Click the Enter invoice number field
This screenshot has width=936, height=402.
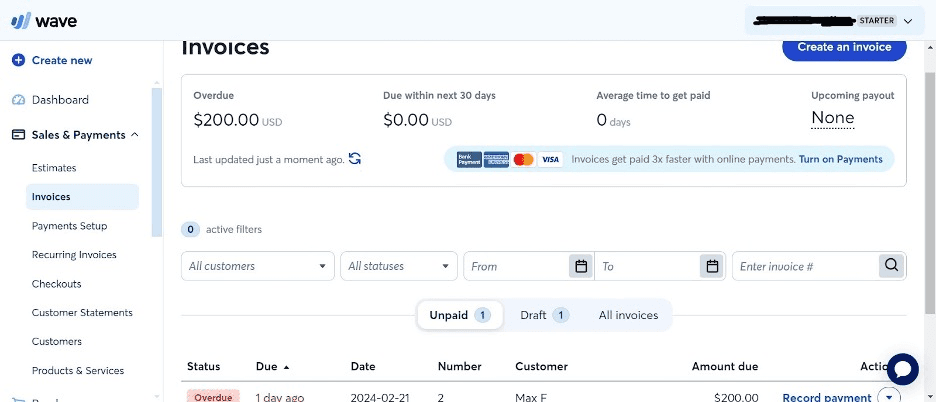[804, 266]
